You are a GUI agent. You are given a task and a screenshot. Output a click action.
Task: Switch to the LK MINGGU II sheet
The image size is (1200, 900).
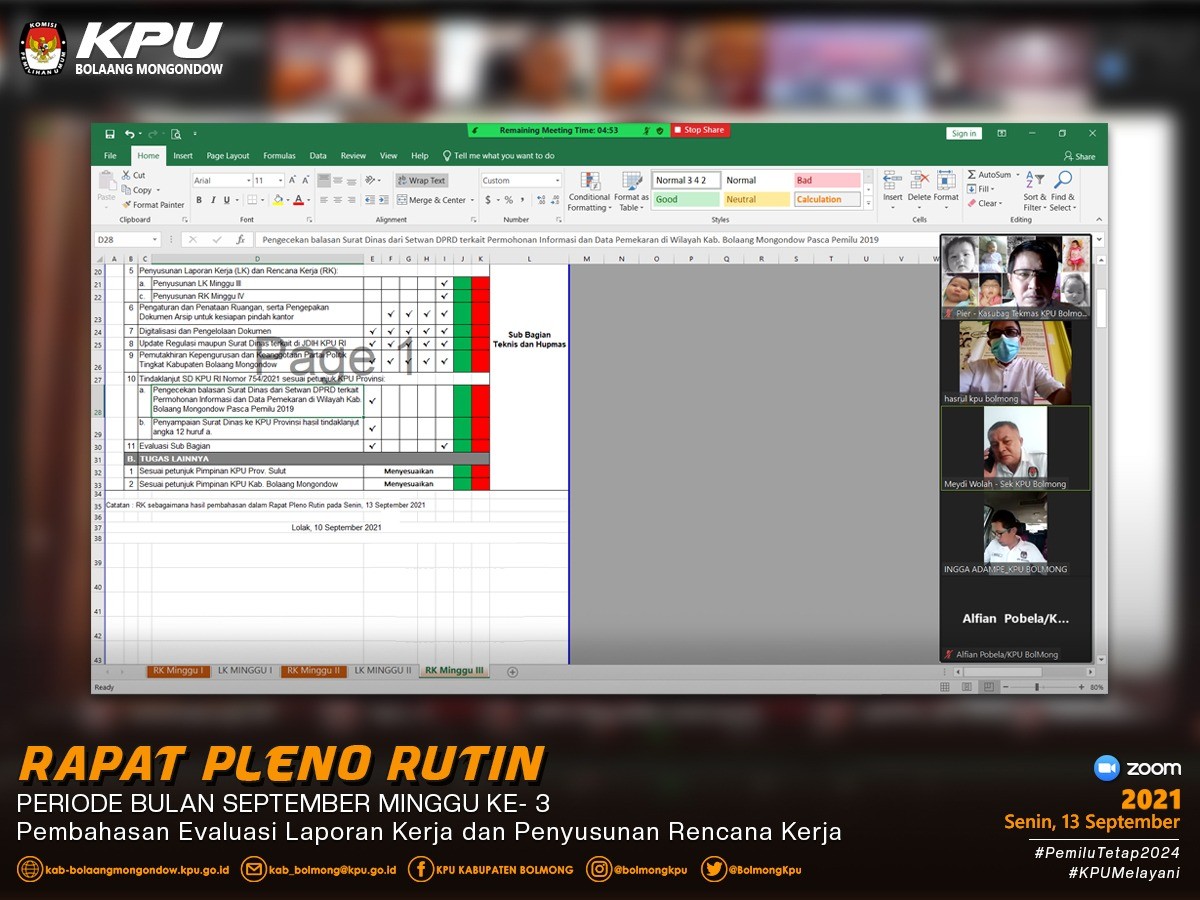[382, 670]
